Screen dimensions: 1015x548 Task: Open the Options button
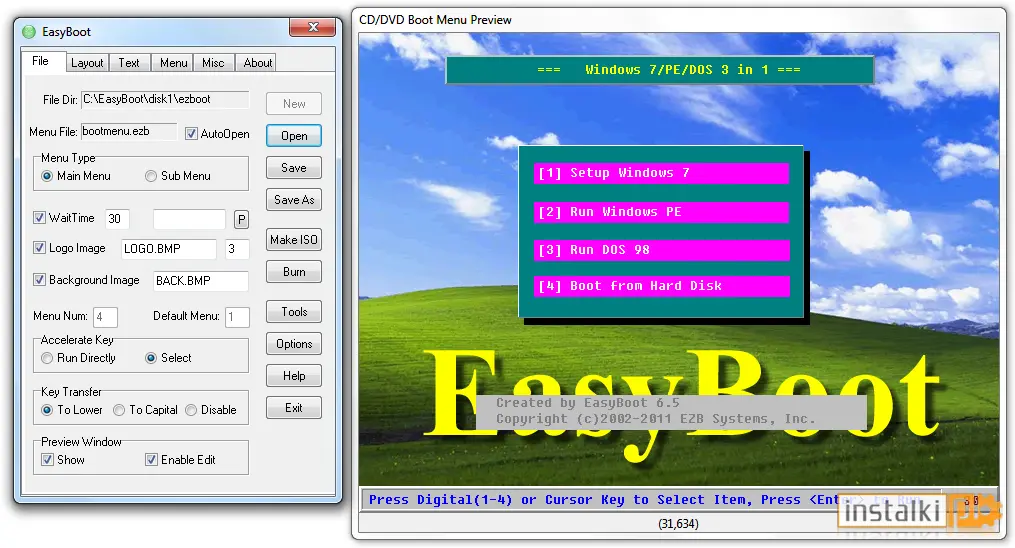coord(294,344)
